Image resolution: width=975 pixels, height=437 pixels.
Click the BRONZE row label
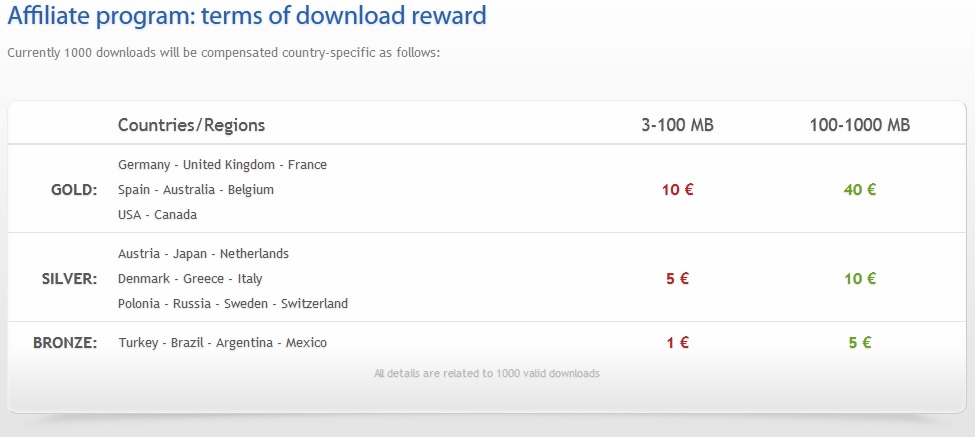click(65, 343)
